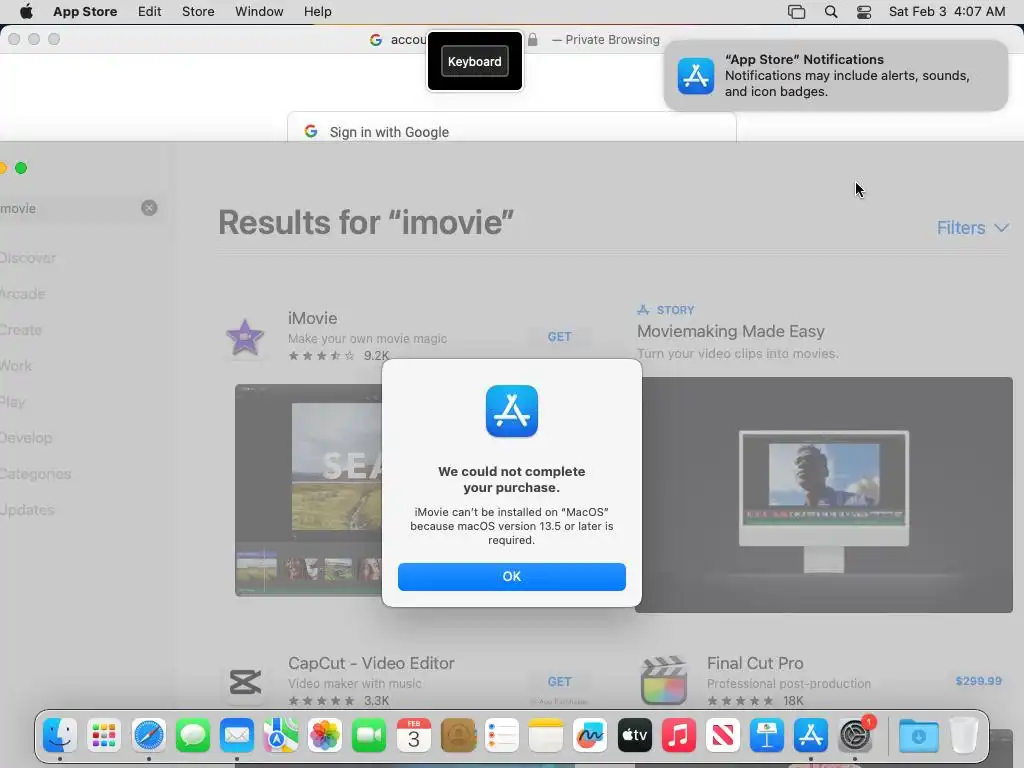Click the Keyboard button in the black overlay
This screenshot has width=1024, height=768.
point(475,61)
